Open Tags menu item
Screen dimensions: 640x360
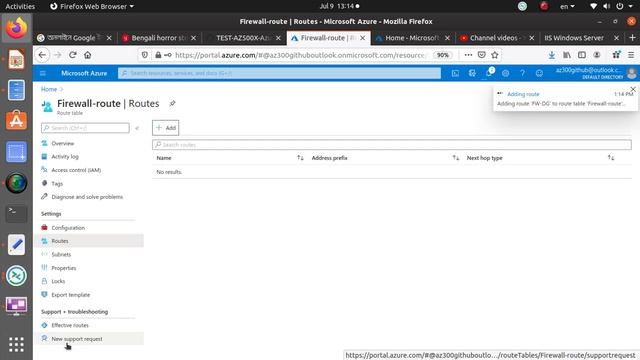pos(57,184)
